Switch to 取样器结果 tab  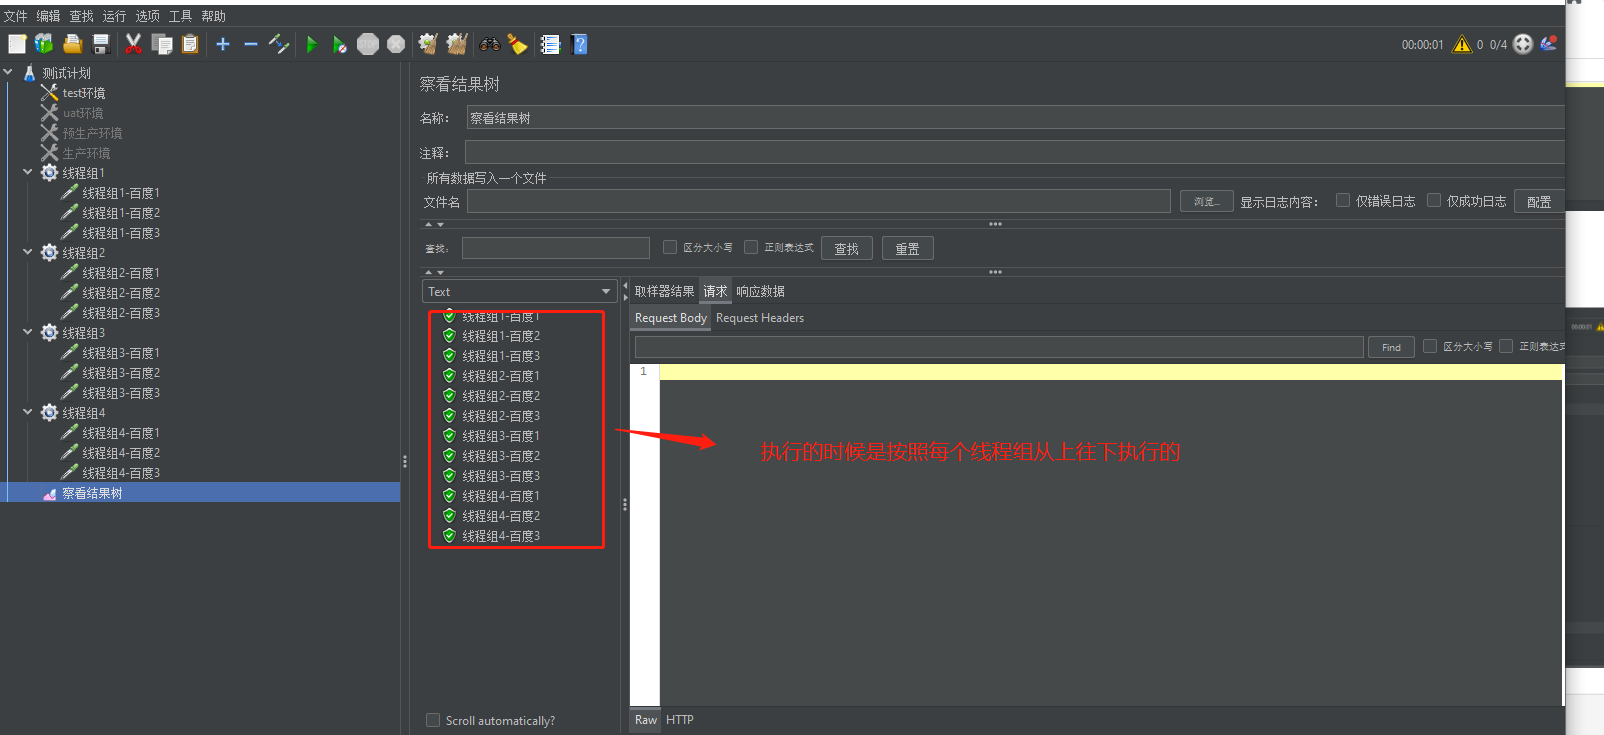(x=664, y=291)
